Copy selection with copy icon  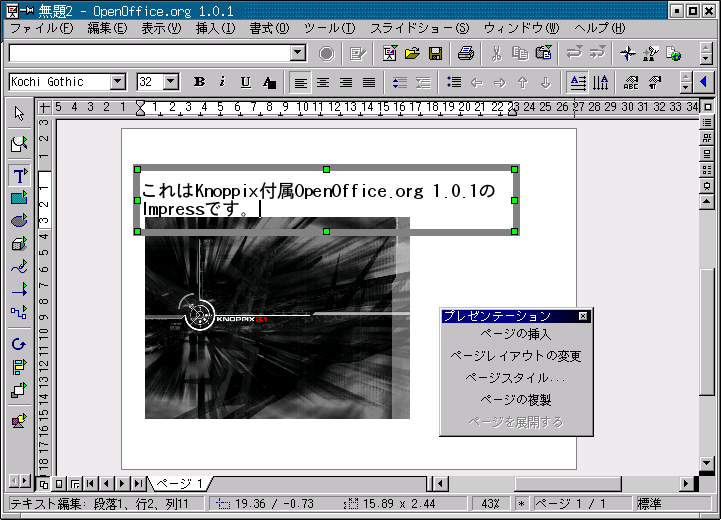point(520,54)
